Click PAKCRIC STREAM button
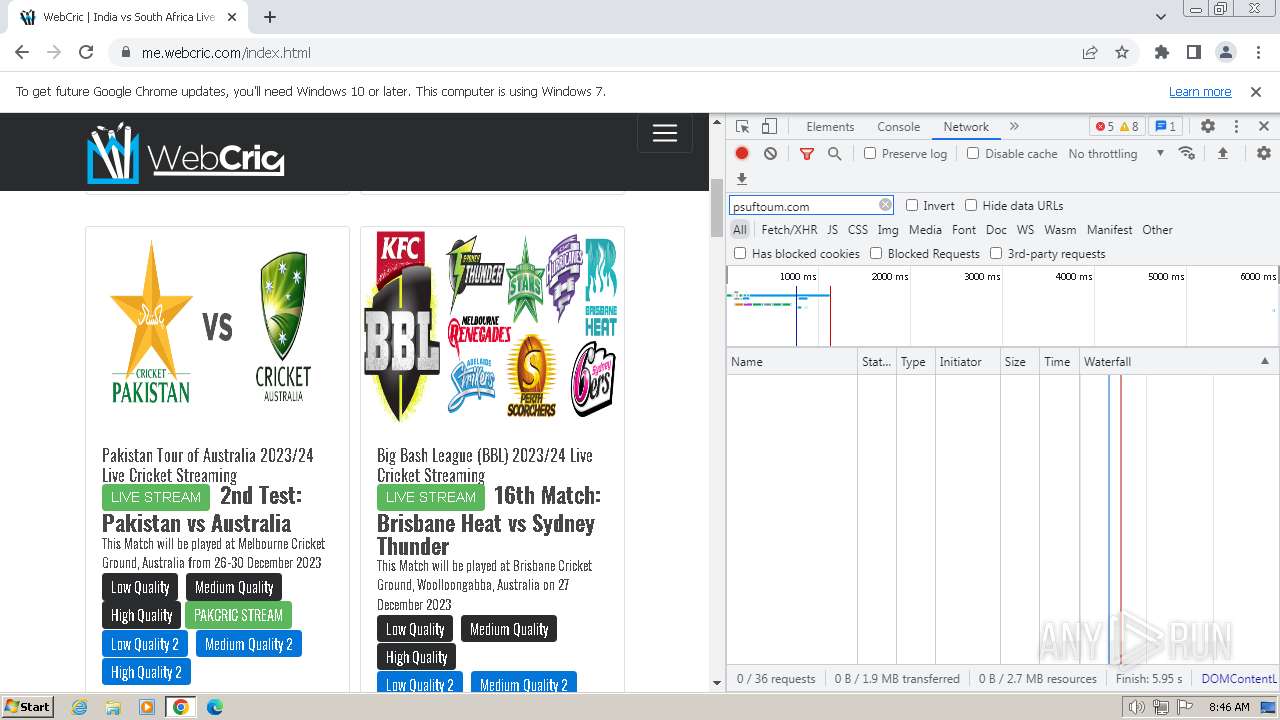The width and height of the screenshot is (1280, 720). point(238,615)
